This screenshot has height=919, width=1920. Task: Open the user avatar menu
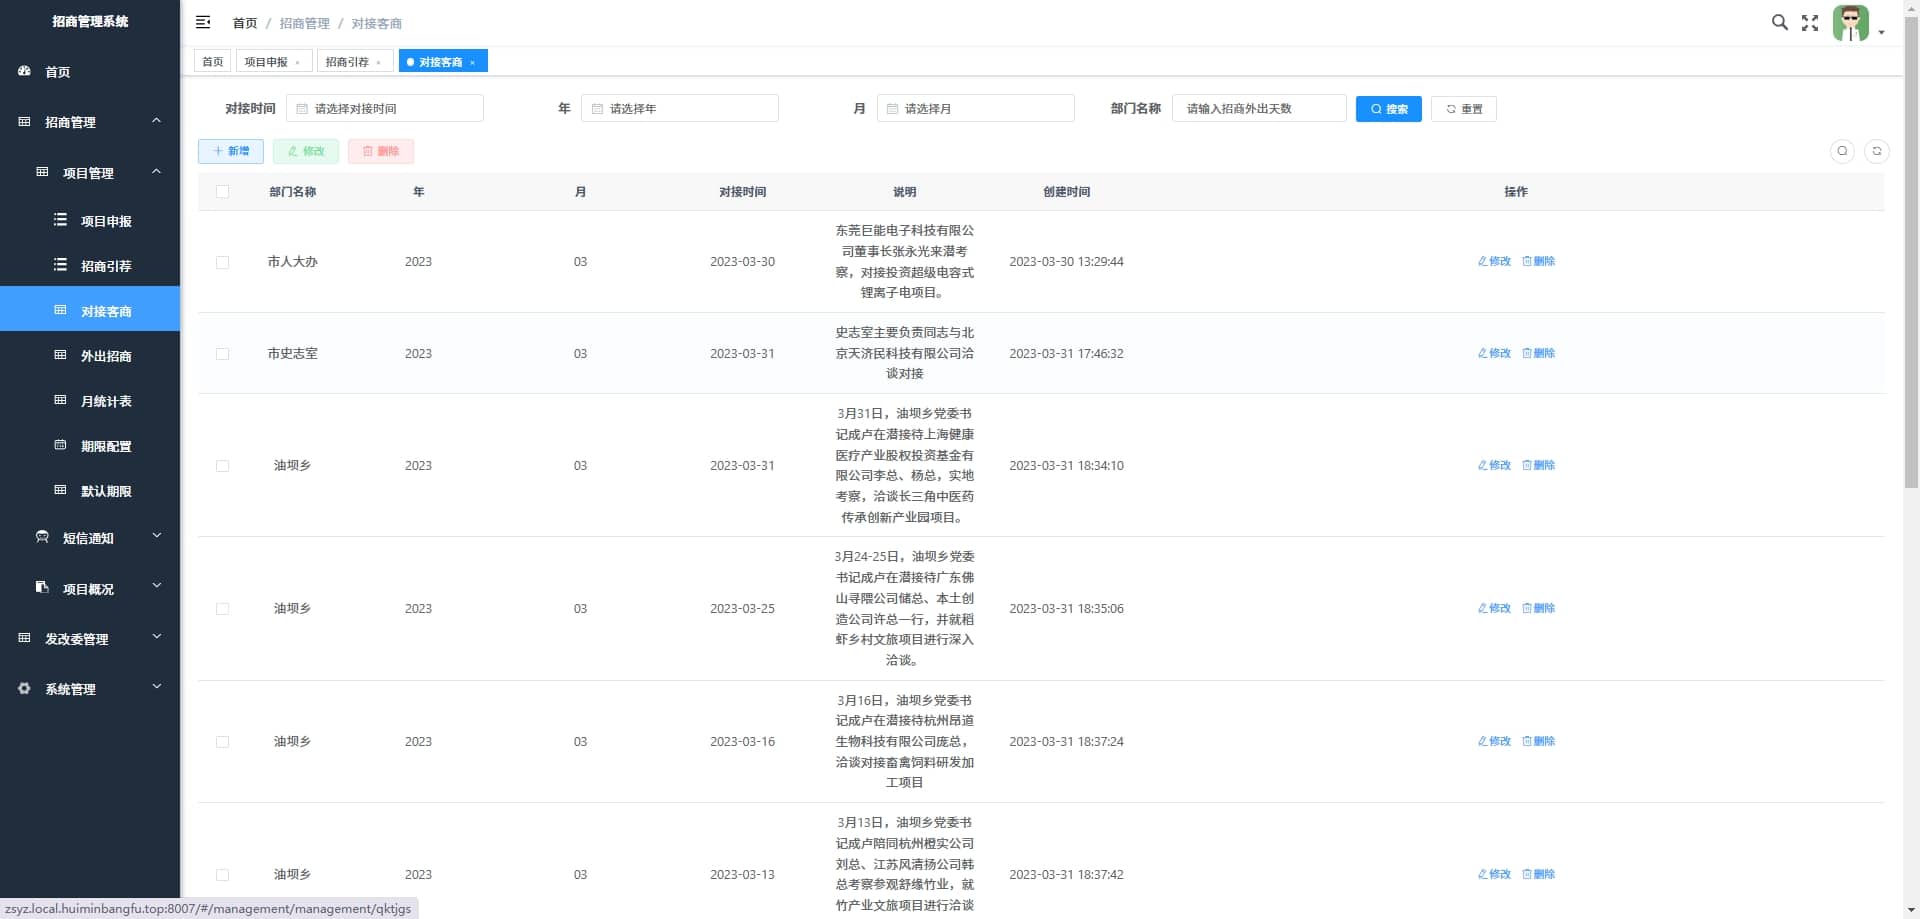1851,23
